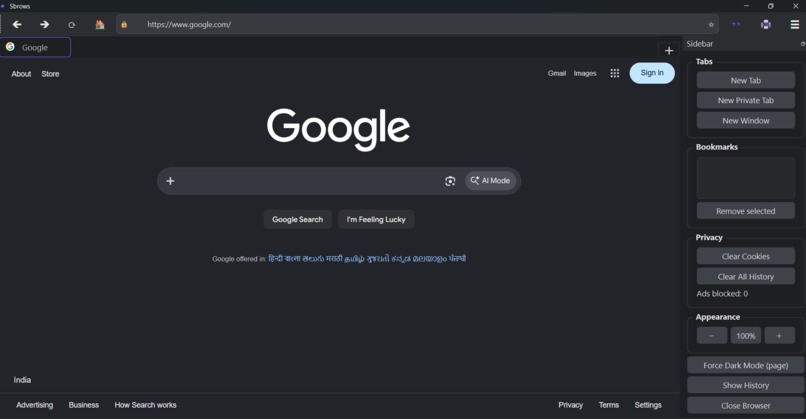Click the empty Bookmarks list box
Viewport: 806px width, 419px height.
(745, 178)
